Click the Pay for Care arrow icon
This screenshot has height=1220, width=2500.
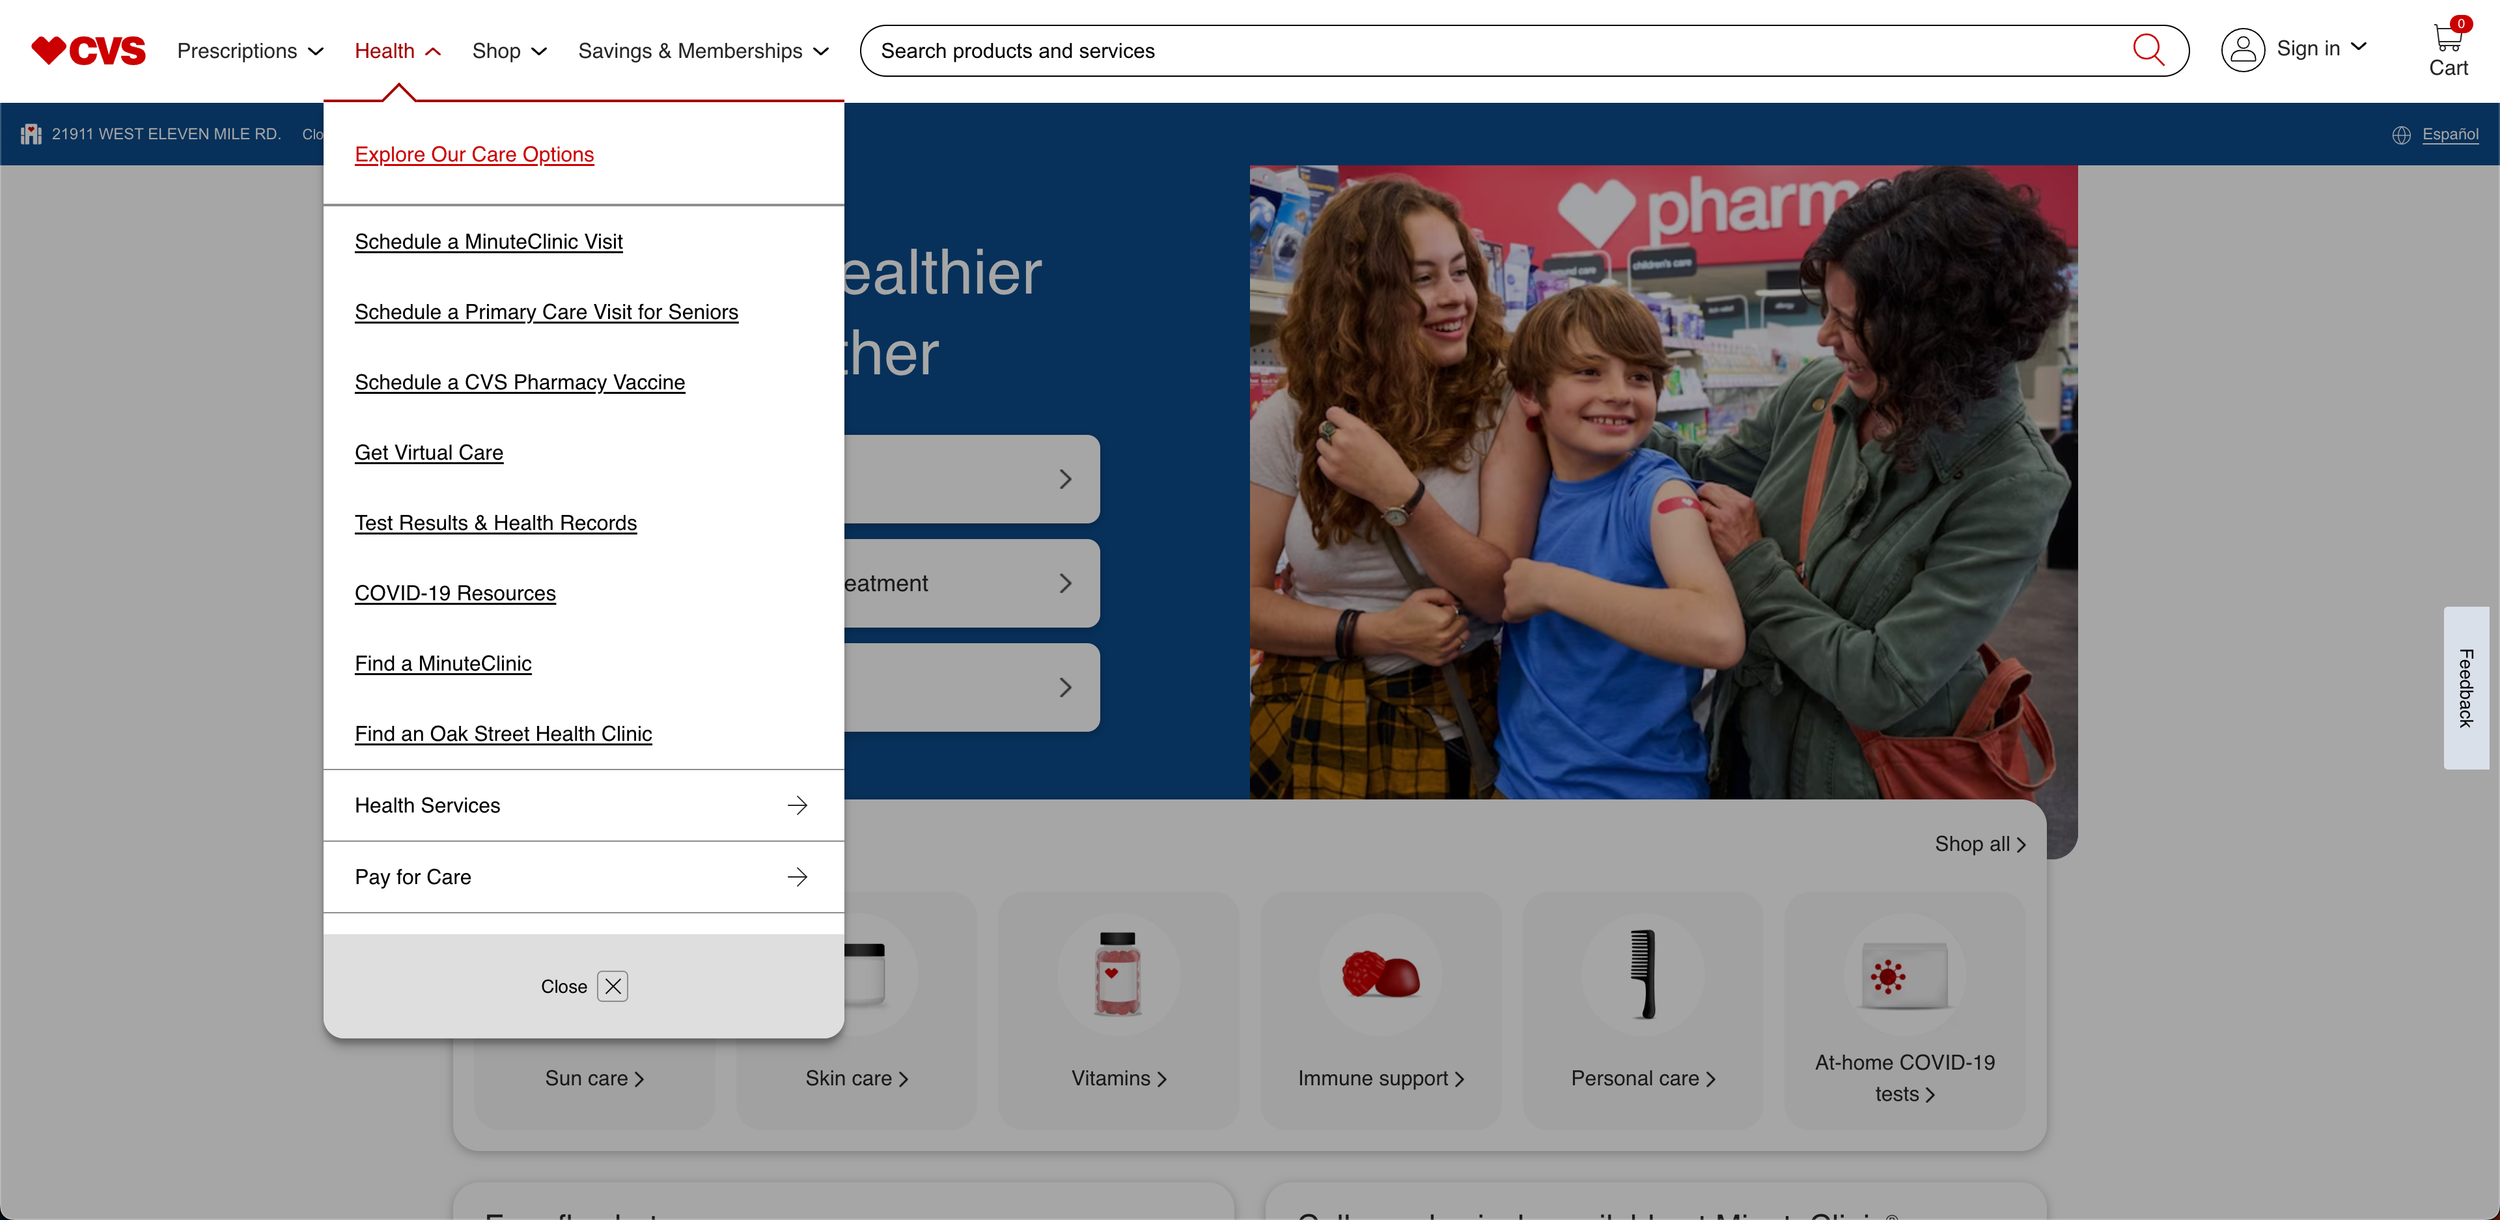(797, 877)
